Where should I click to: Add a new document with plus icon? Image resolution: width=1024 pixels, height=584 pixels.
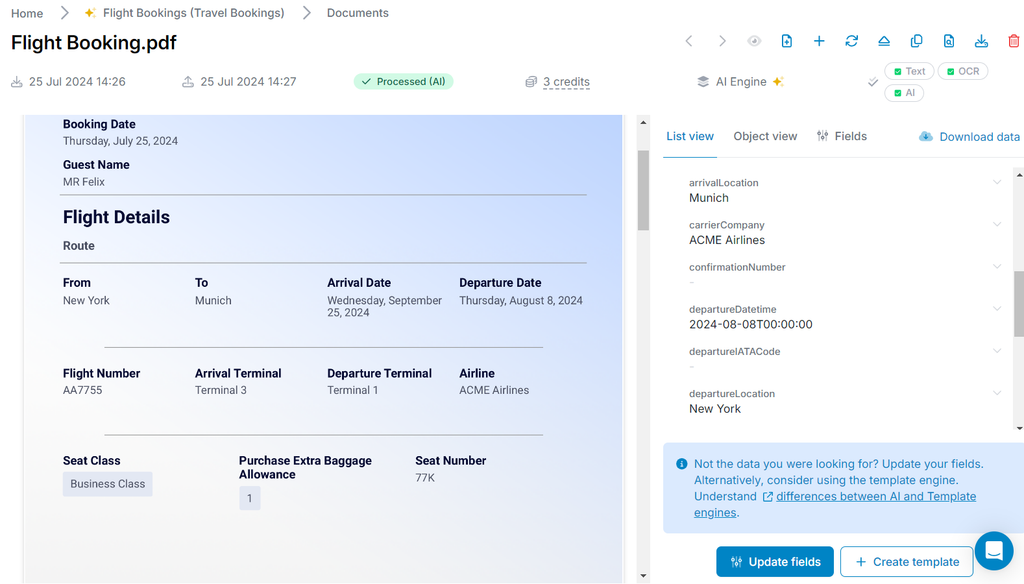click(x=819, y=41)
